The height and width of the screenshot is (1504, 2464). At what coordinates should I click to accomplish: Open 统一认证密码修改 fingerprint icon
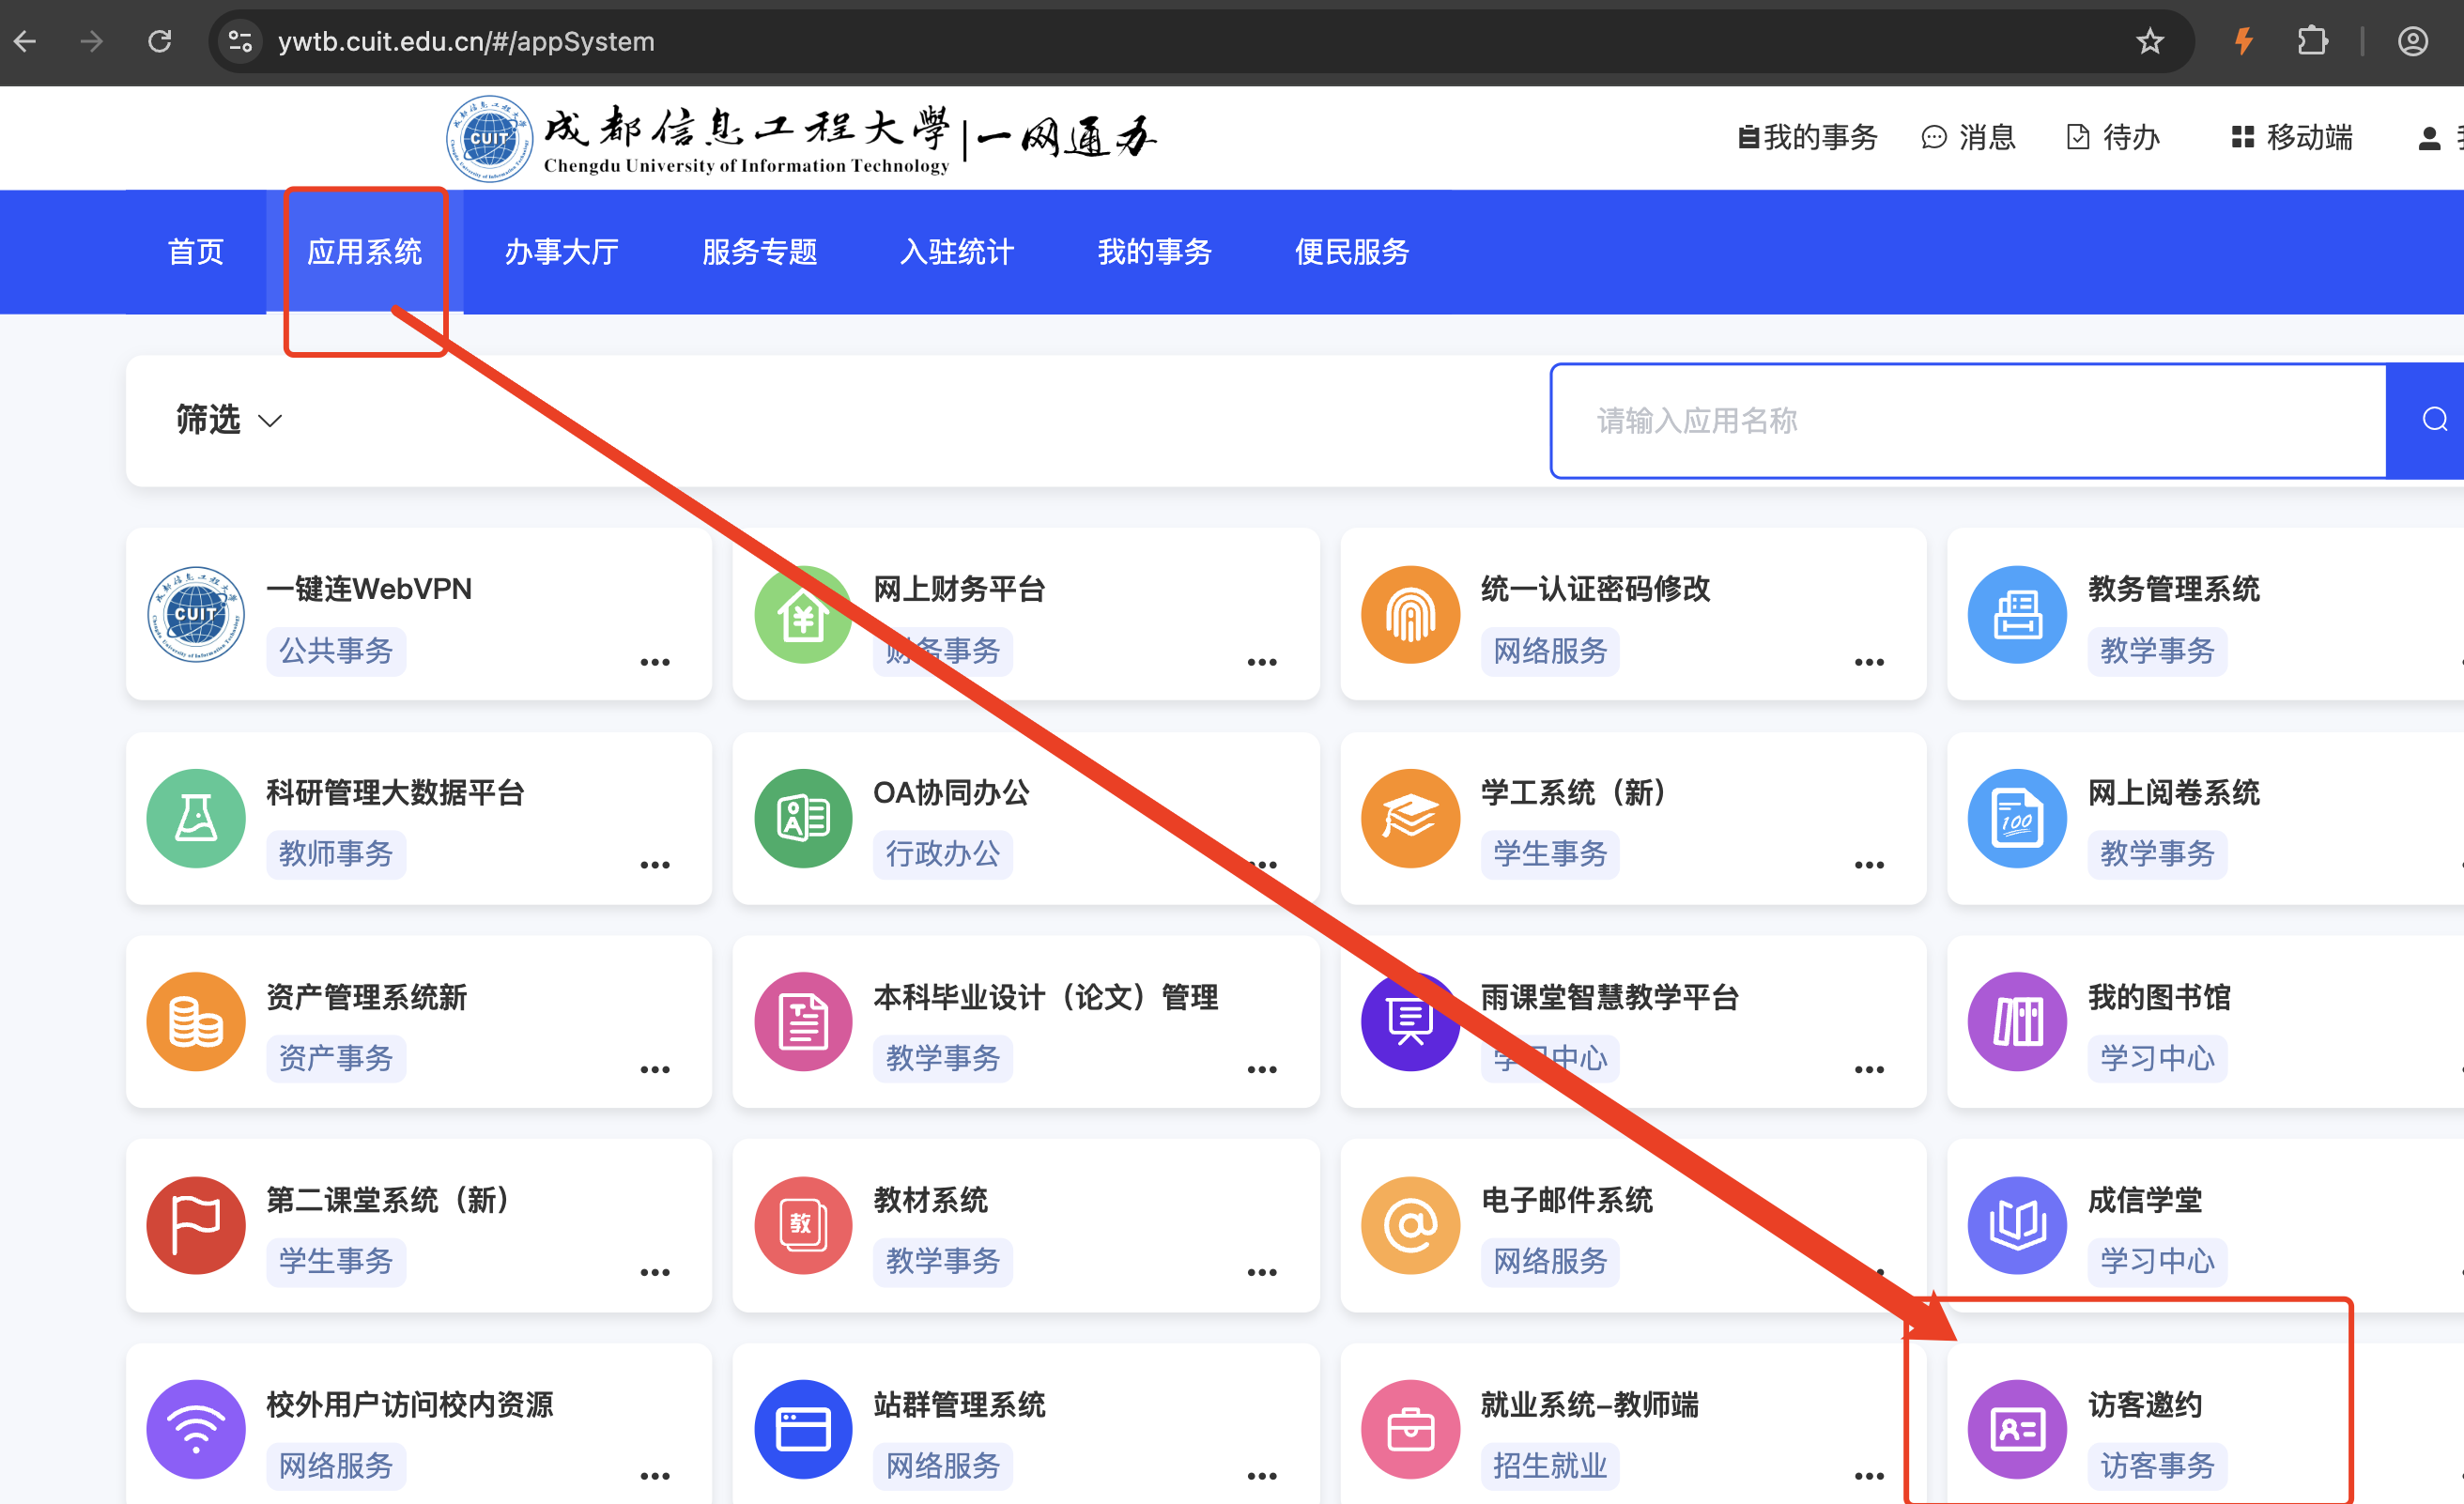point(1410,614)
